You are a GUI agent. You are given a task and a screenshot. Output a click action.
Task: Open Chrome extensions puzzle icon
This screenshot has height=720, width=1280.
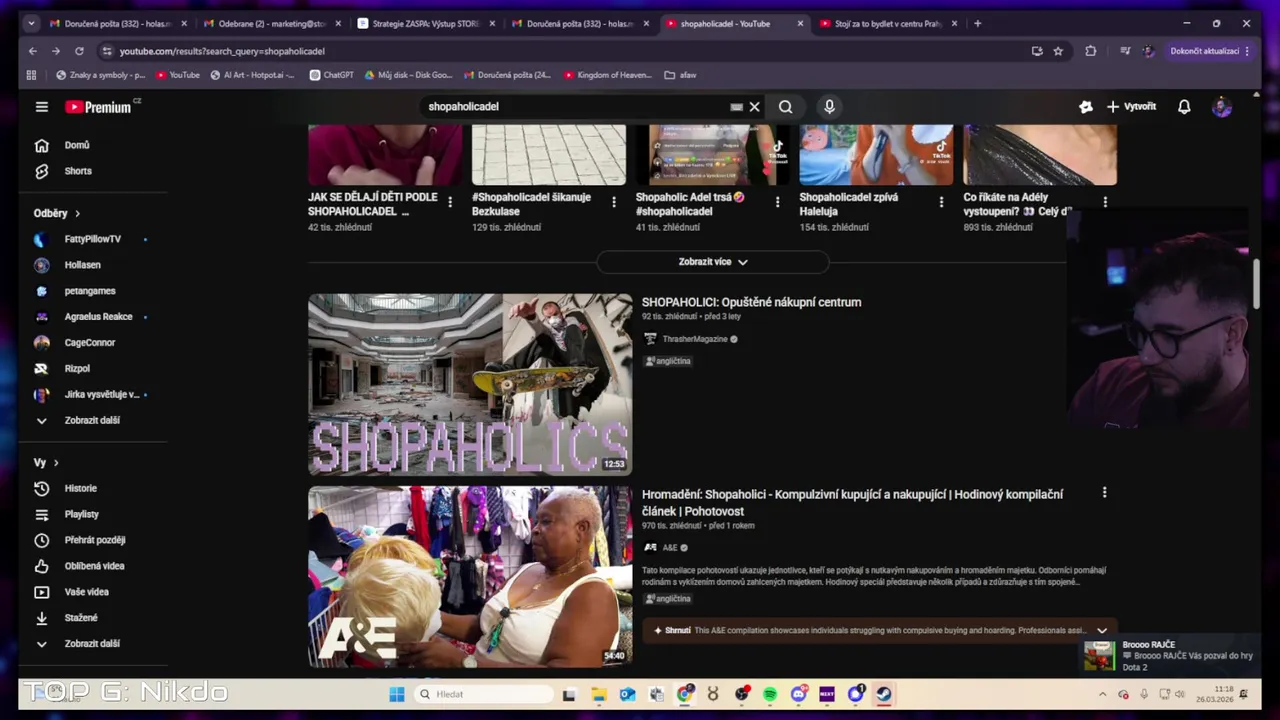tap(1091, 51)
